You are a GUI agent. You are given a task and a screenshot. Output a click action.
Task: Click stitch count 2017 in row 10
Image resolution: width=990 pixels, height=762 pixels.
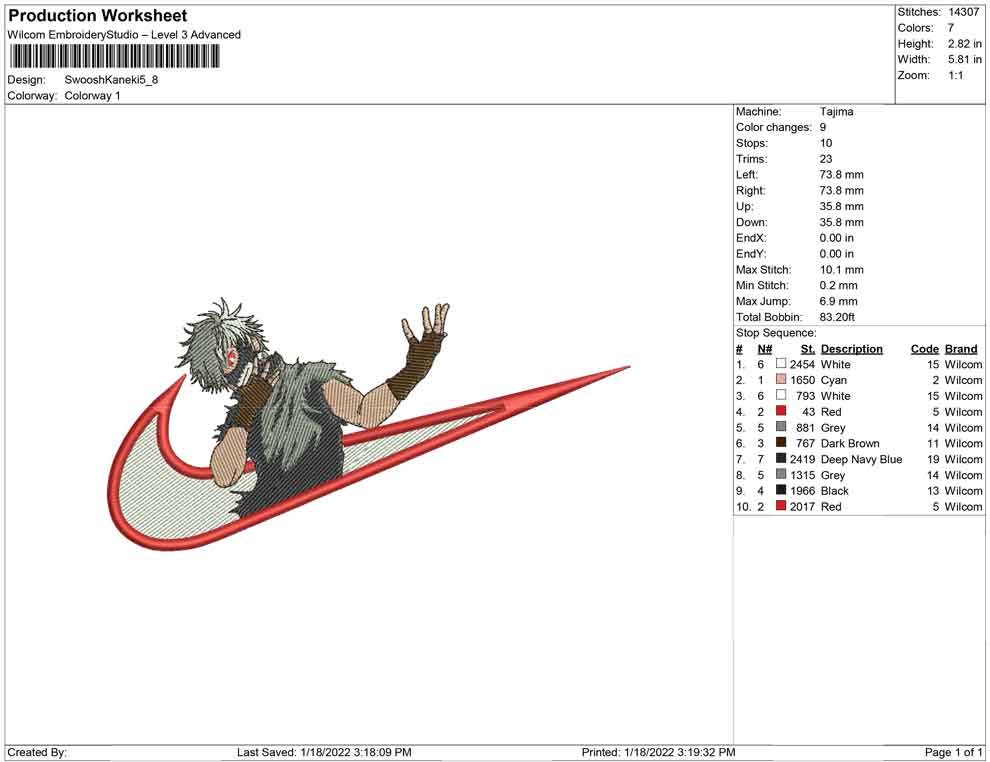802,506
